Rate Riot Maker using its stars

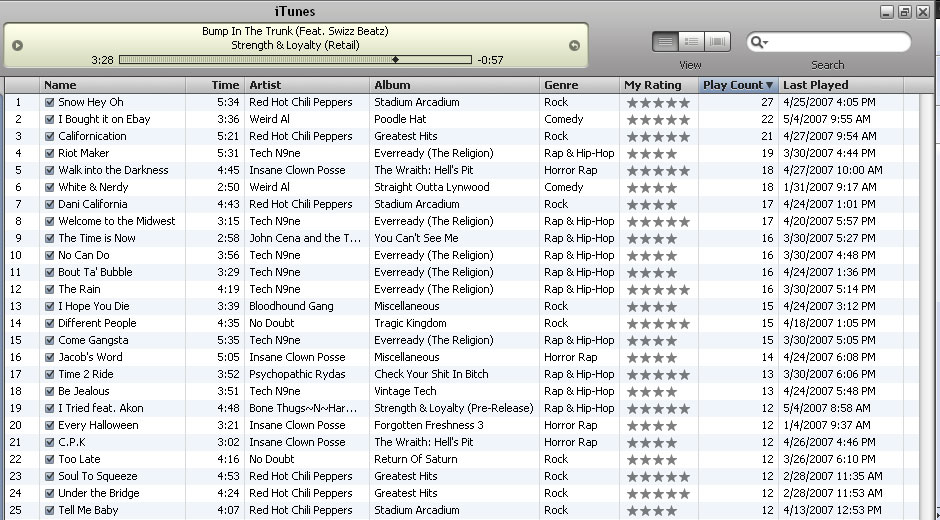click(x=651, y=153)
